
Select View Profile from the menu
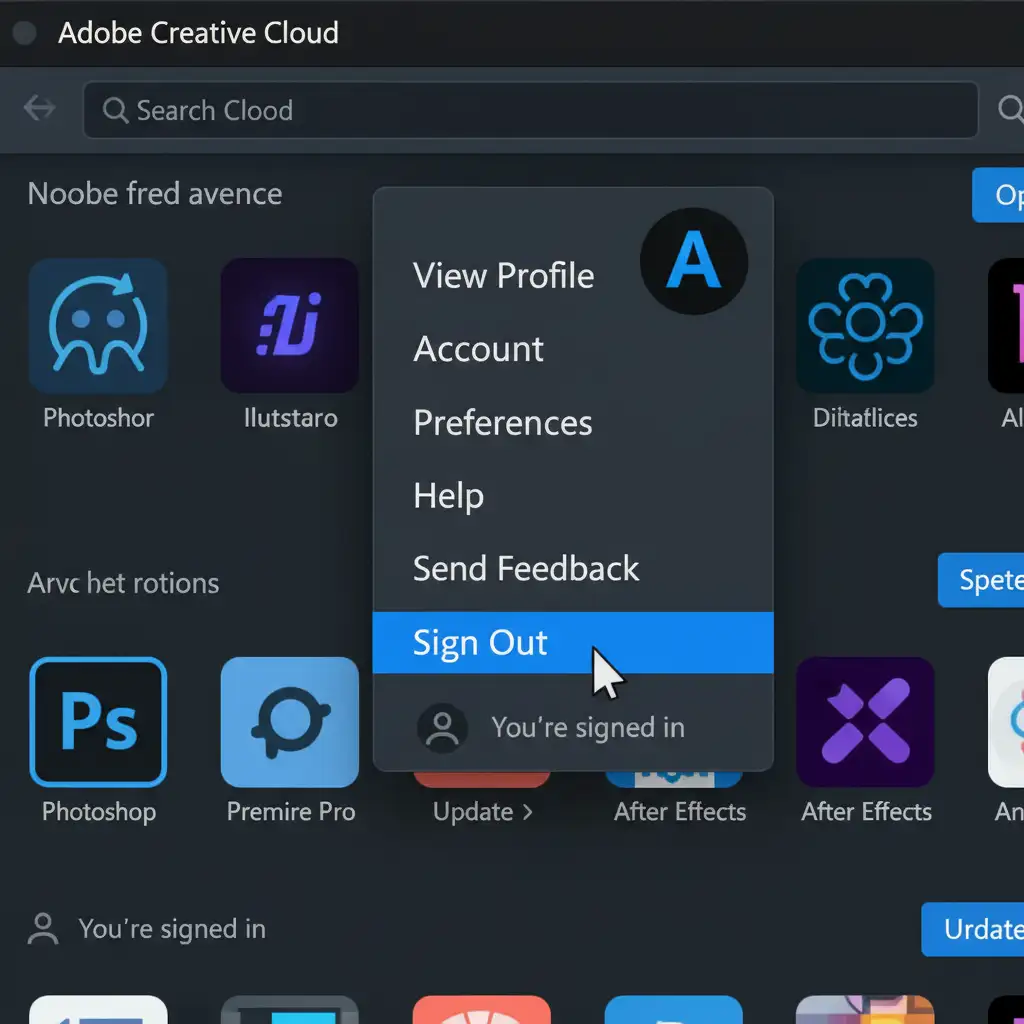pos(503,276)
